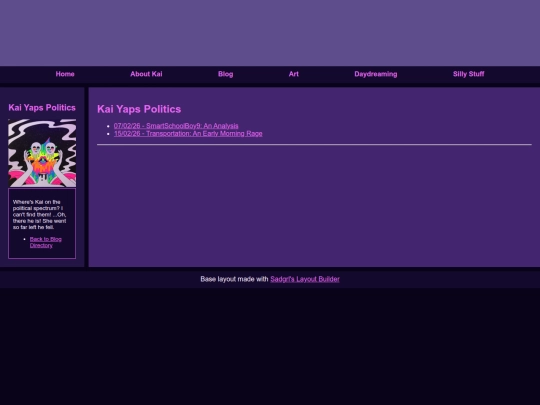Navigate to Silly Stuff
This screenshot has height=405, width=540.
tap(468, 74)
